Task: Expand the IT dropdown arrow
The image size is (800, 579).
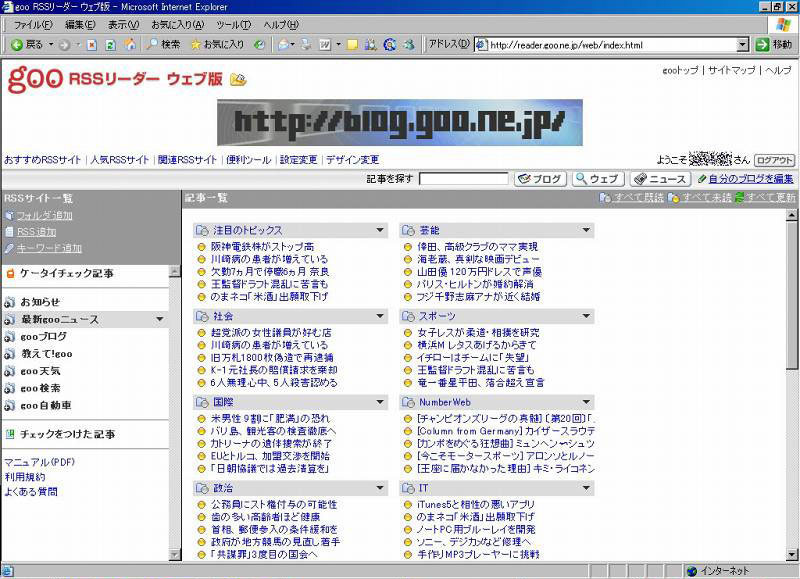Action: coord(586,488)
